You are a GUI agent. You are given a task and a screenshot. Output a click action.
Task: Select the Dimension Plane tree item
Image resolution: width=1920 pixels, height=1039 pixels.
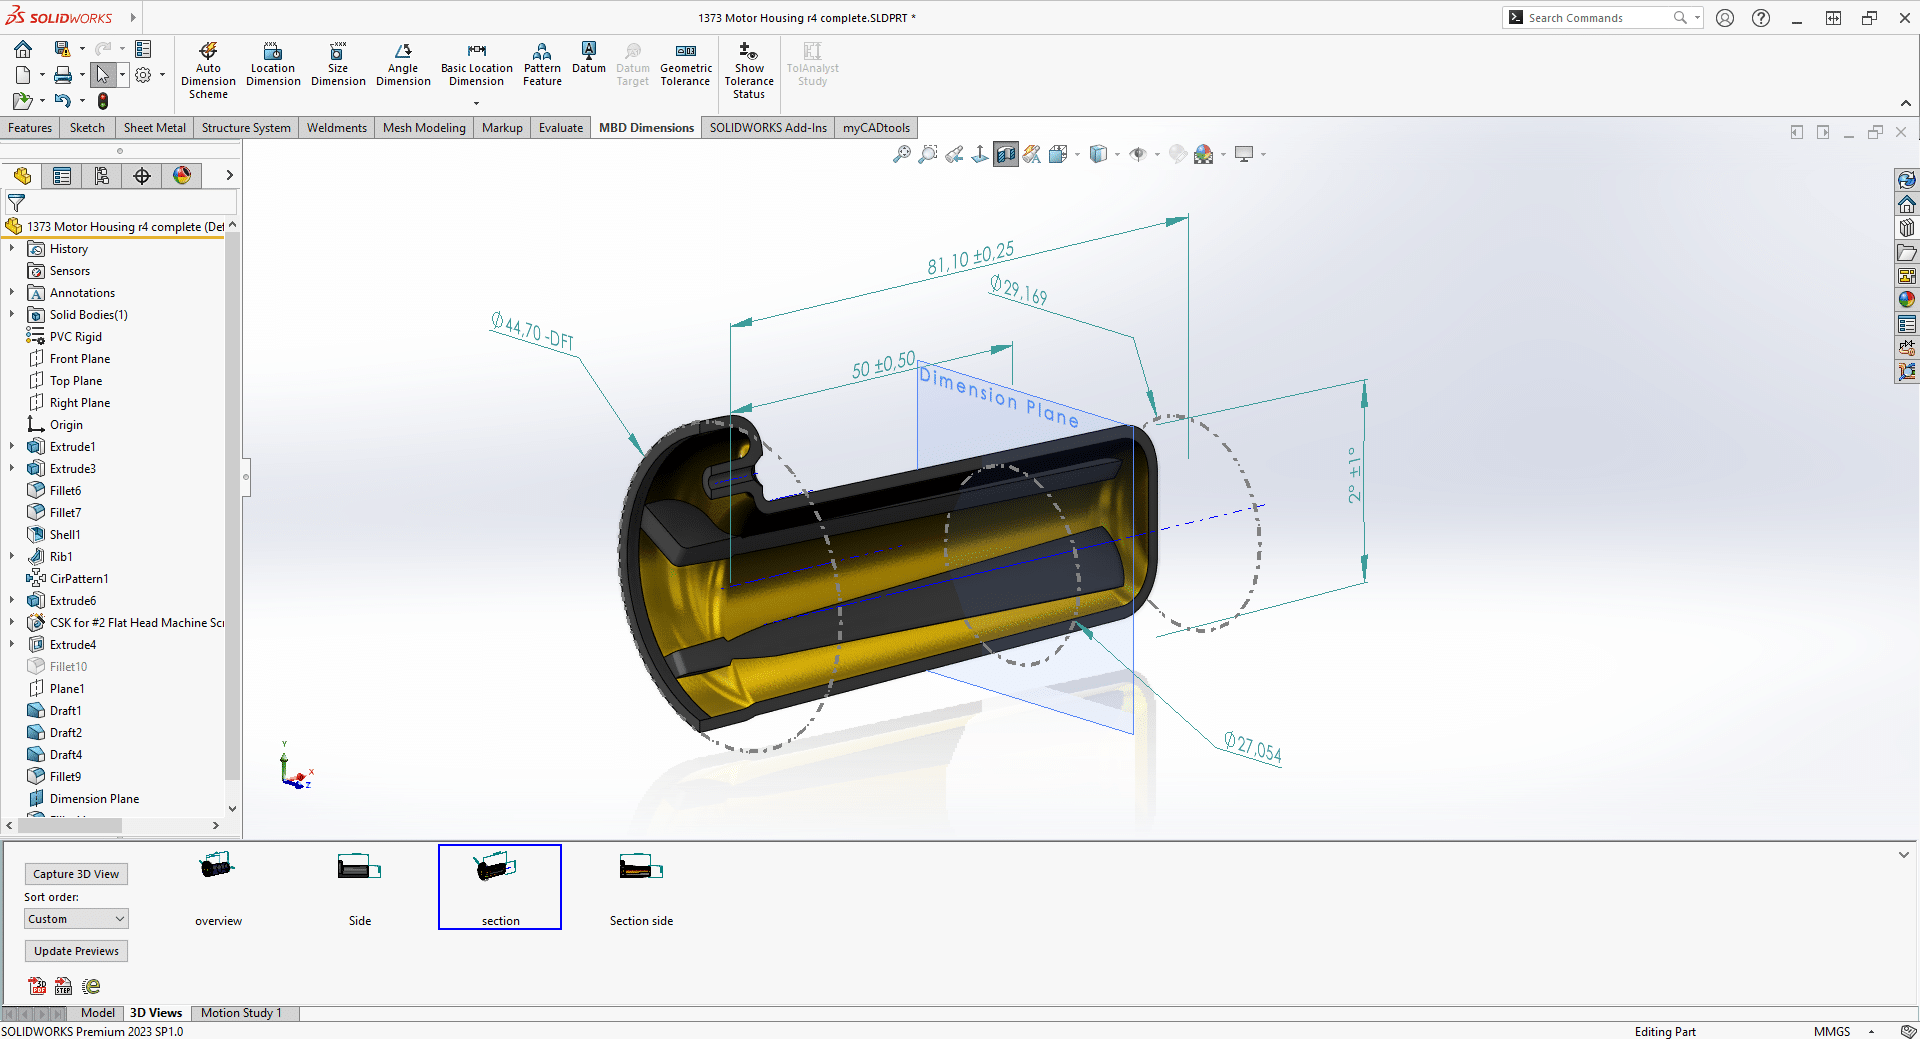94,799
